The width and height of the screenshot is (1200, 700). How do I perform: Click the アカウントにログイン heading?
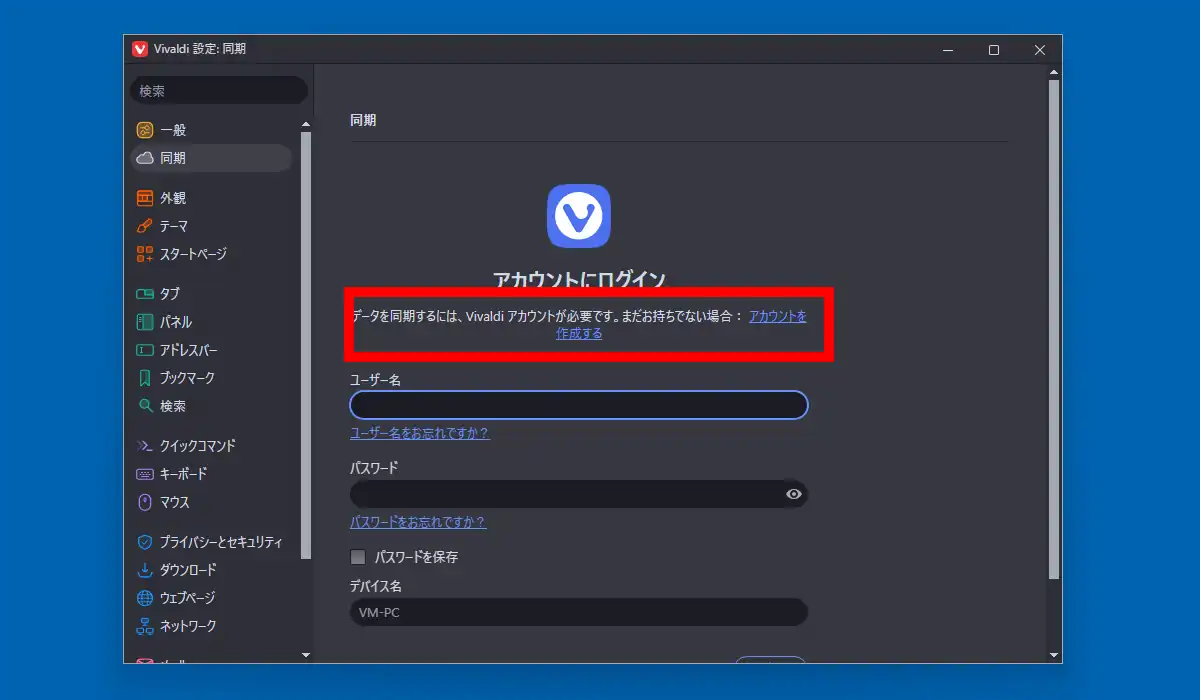pyautogui.click(x=579, y=280)
